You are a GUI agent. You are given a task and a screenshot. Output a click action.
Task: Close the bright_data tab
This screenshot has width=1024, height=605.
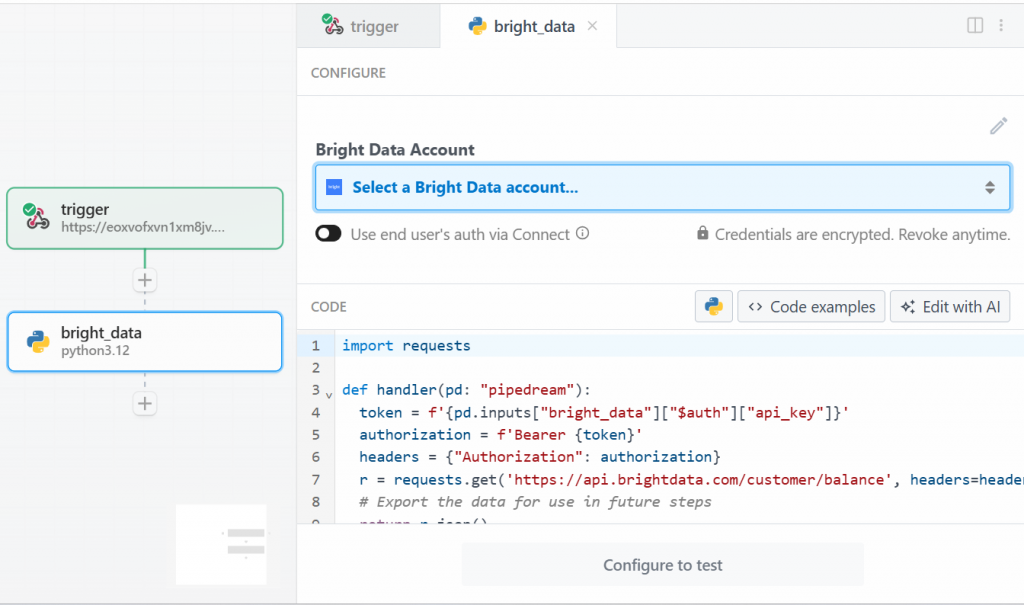(x=591, y=27)
